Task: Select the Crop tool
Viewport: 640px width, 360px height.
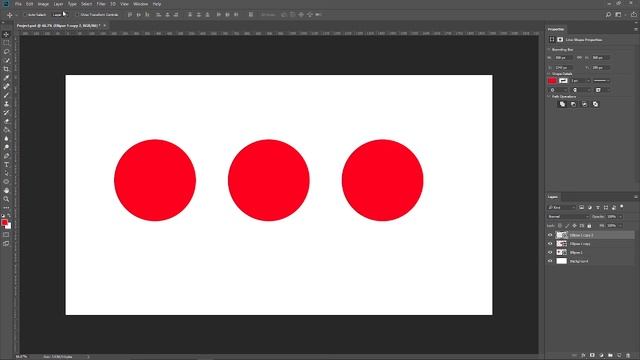Action: (x=6, y=69)
